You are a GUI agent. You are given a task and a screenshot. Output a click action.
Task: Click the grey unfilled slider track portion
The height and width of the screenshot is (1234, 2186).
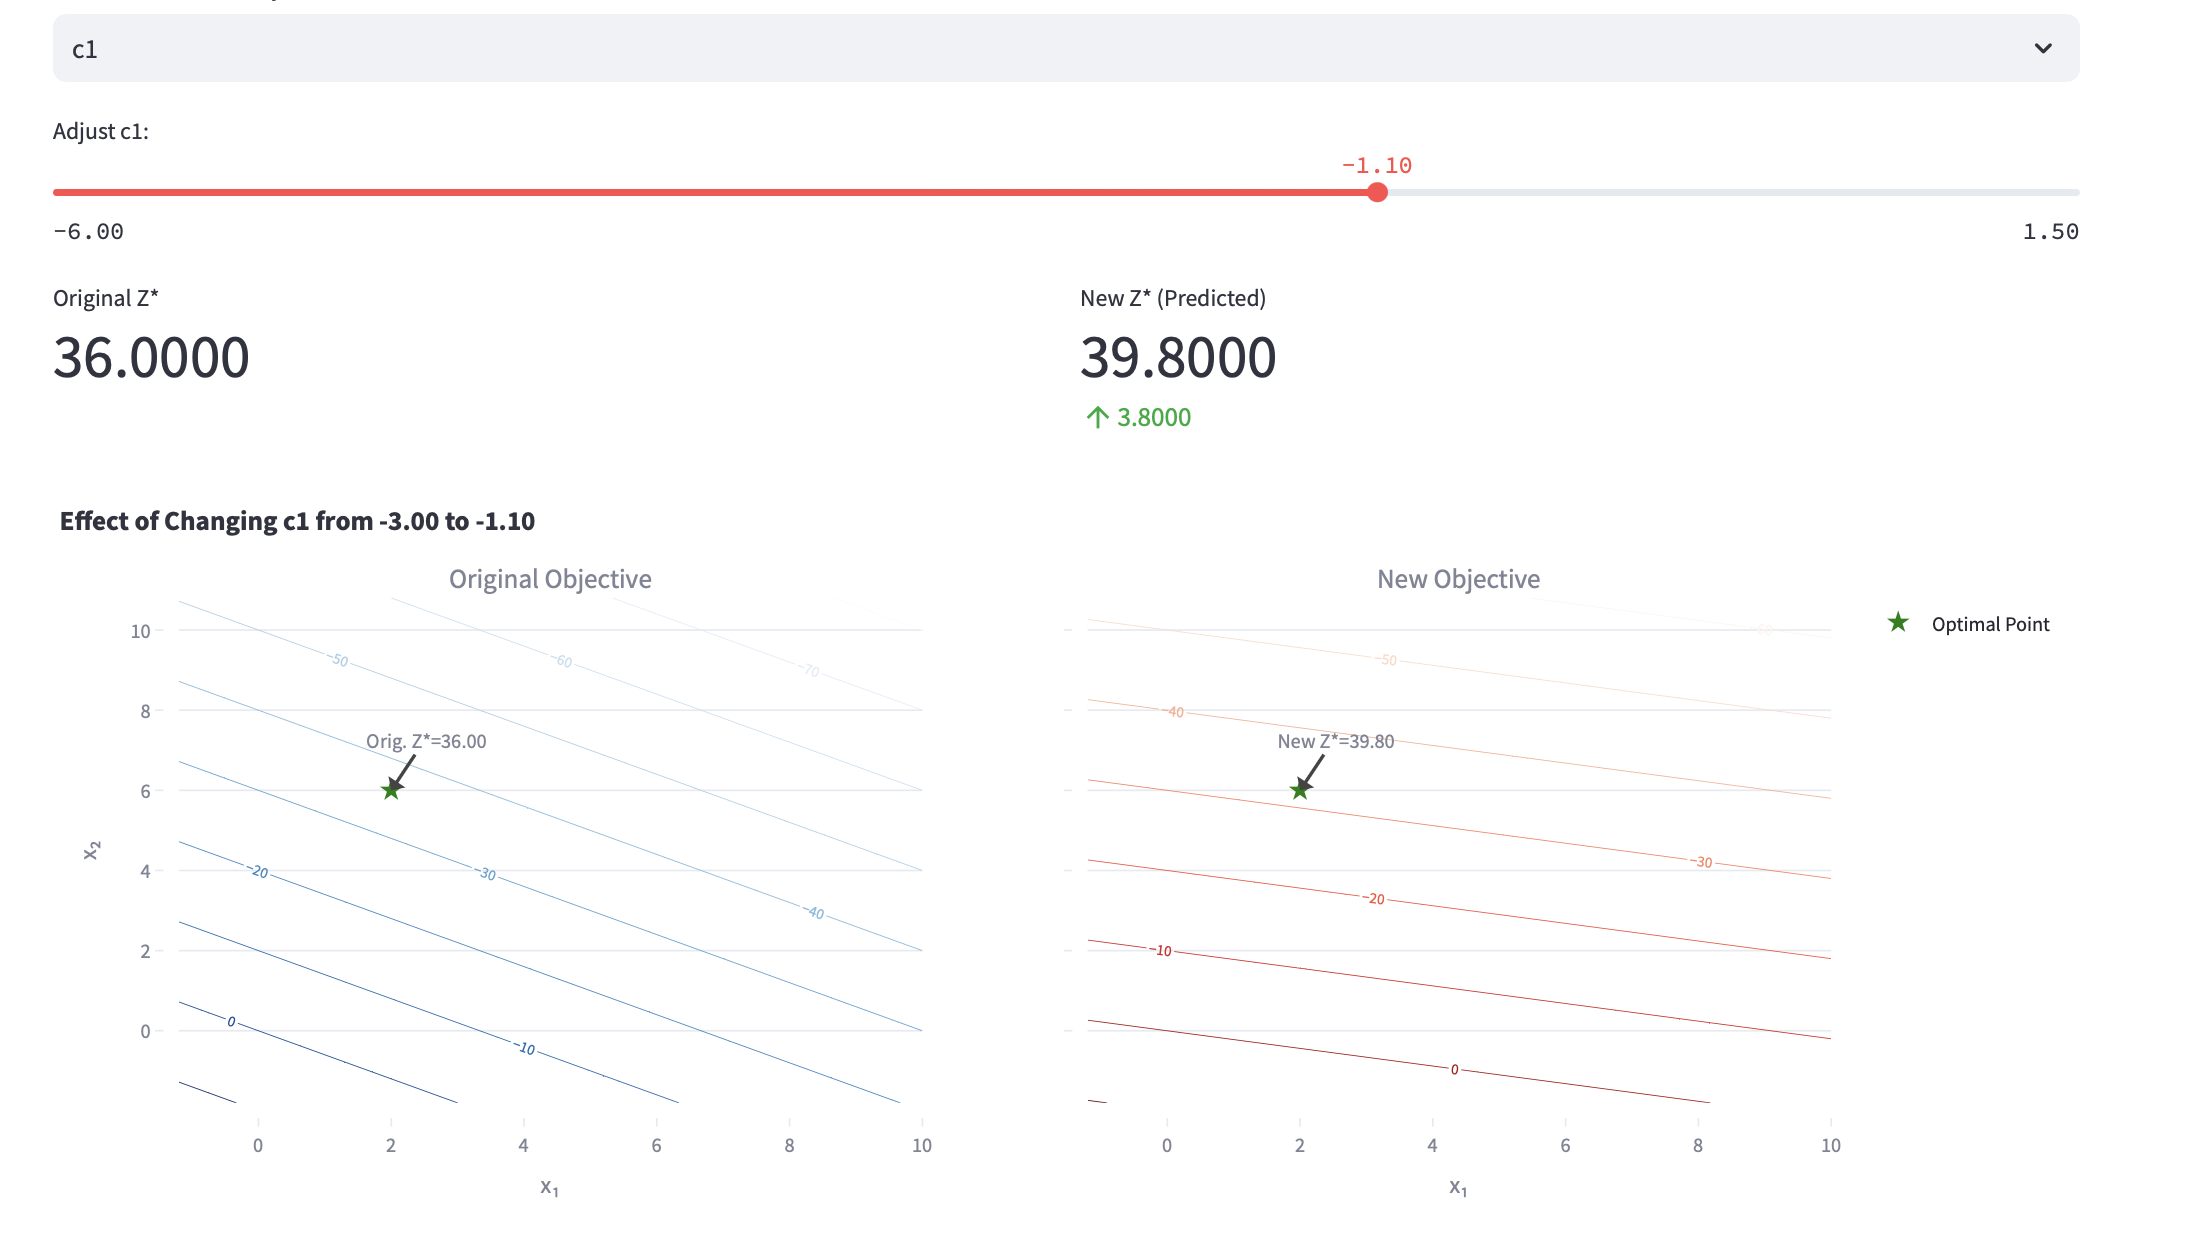tap(1730, 192)
